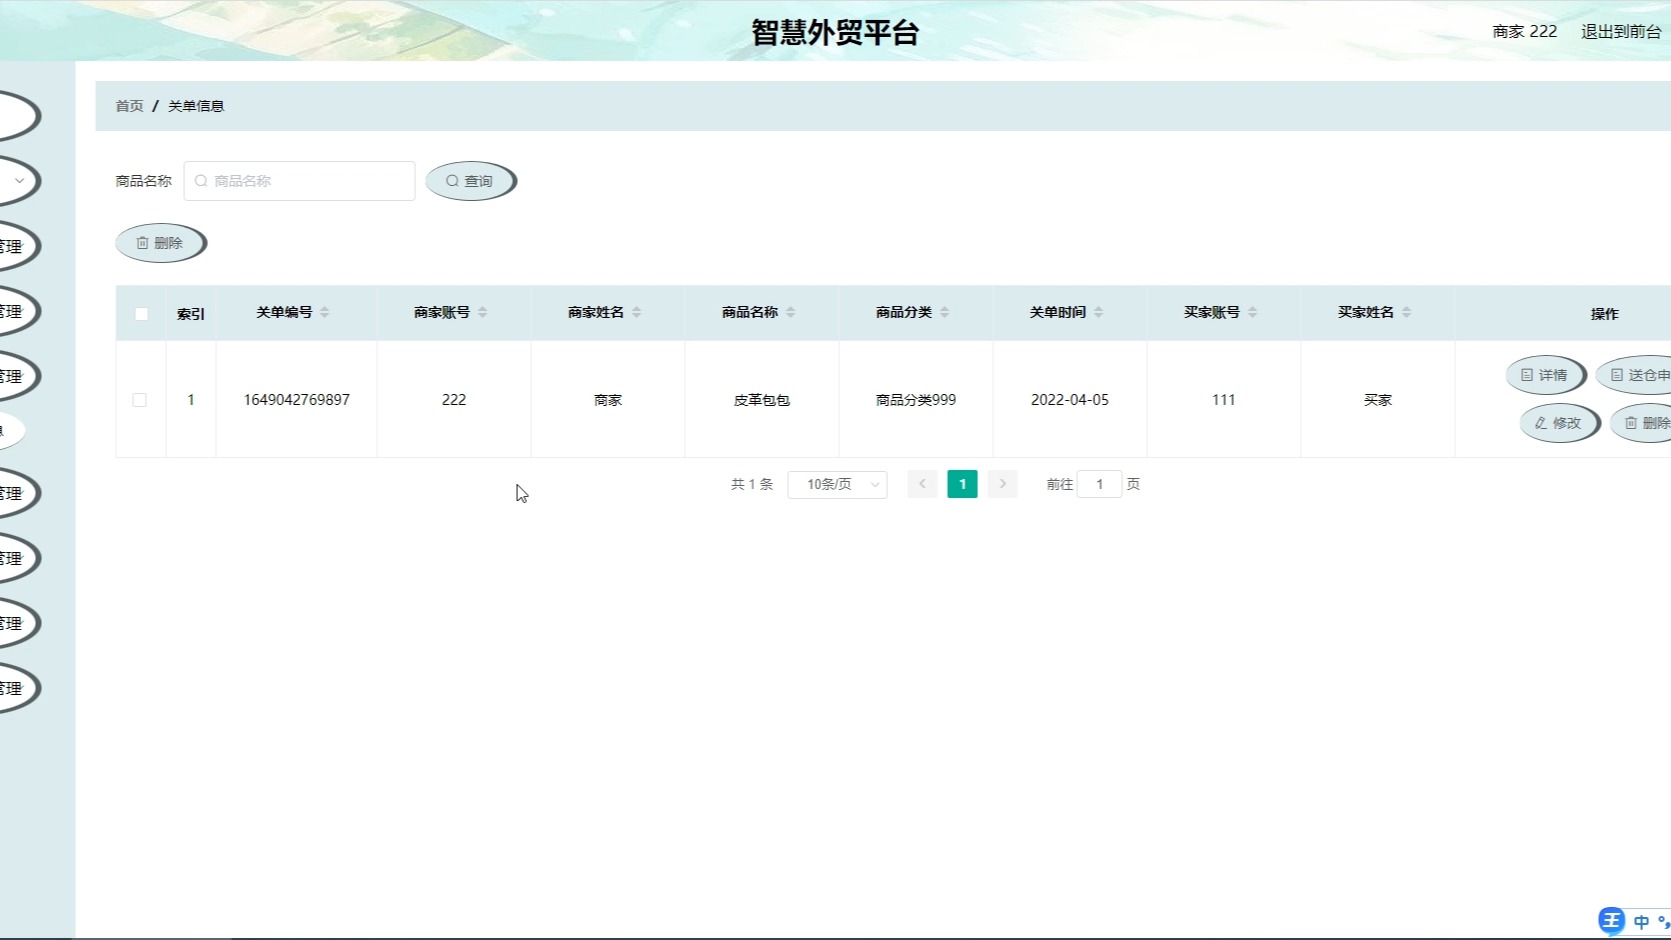Sort by 商家姓名 using its sort arrows

point(636,313)
